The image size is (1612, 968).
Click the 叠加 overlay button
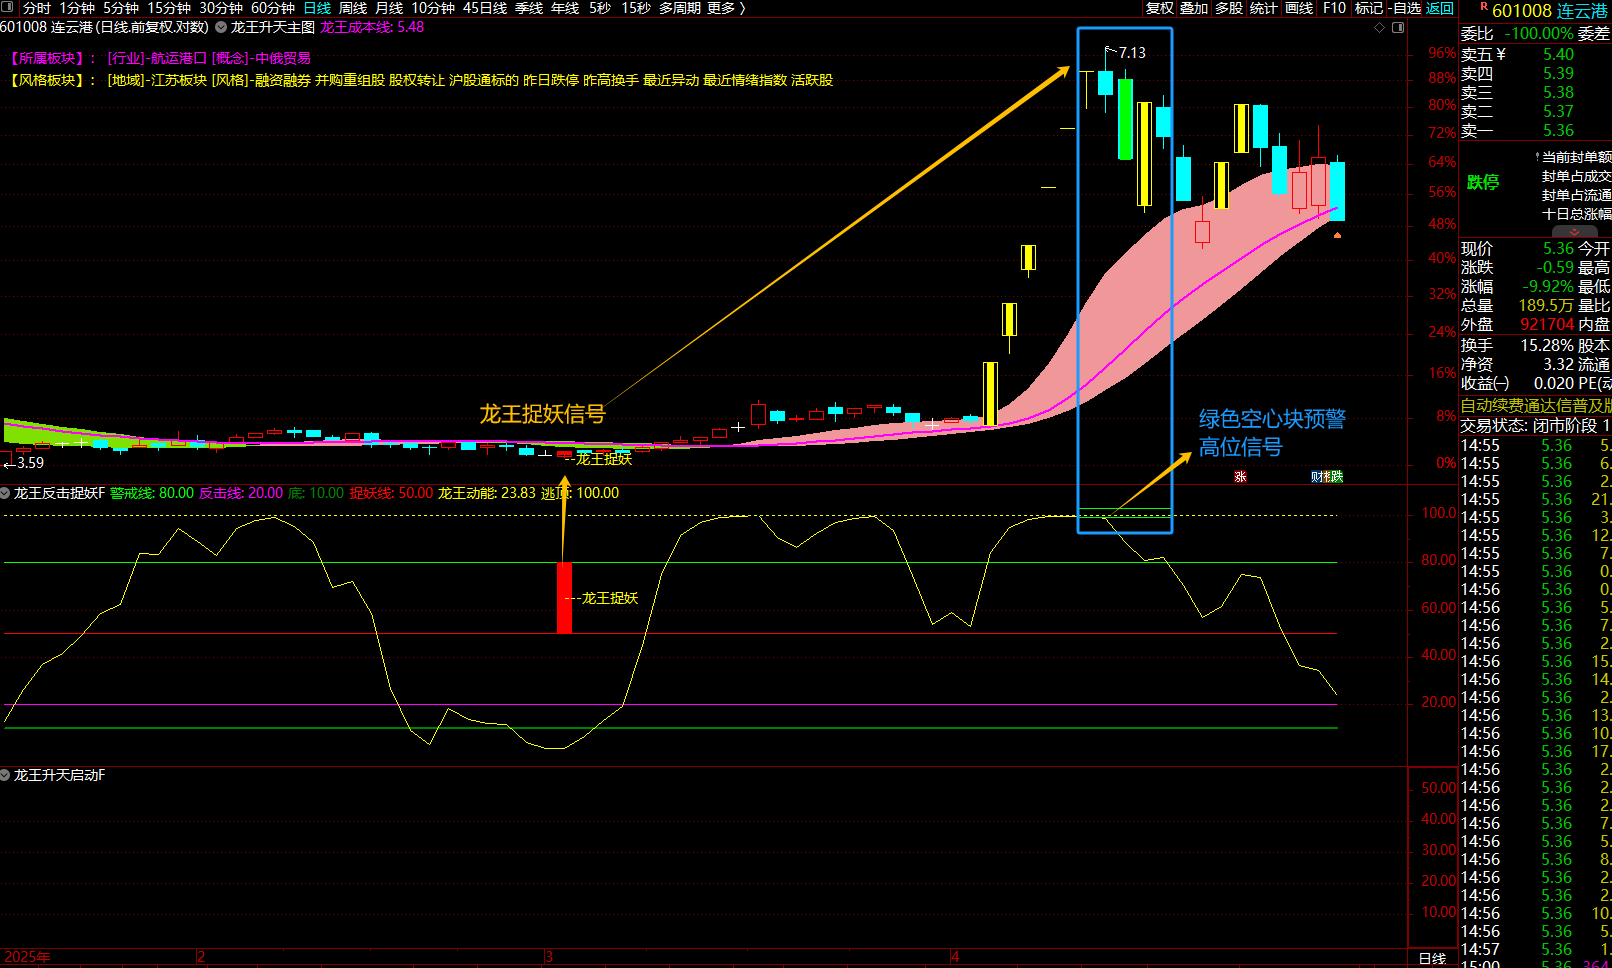pos(1194,8)
